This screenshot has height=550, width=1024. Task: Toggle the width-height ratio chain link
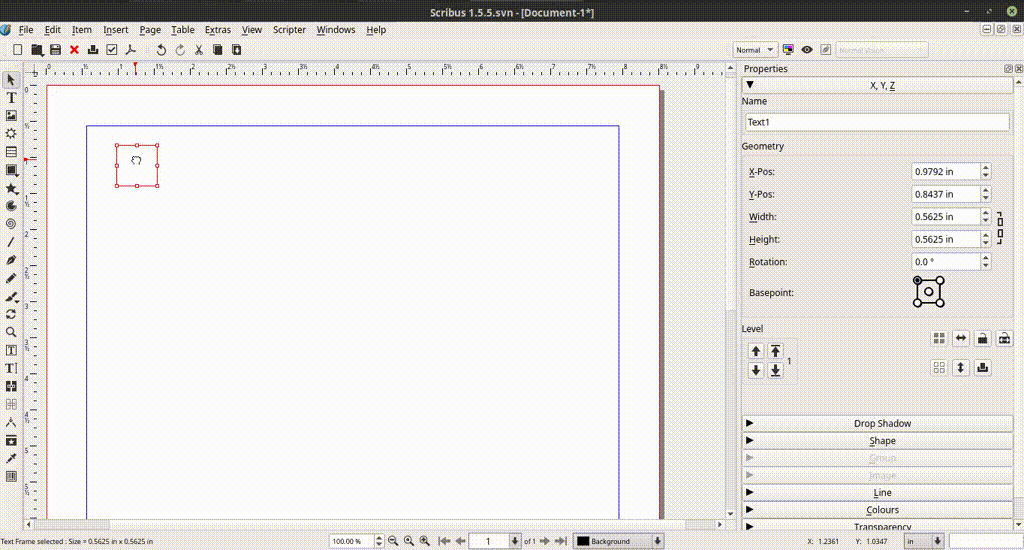click(x=999, y=228)
